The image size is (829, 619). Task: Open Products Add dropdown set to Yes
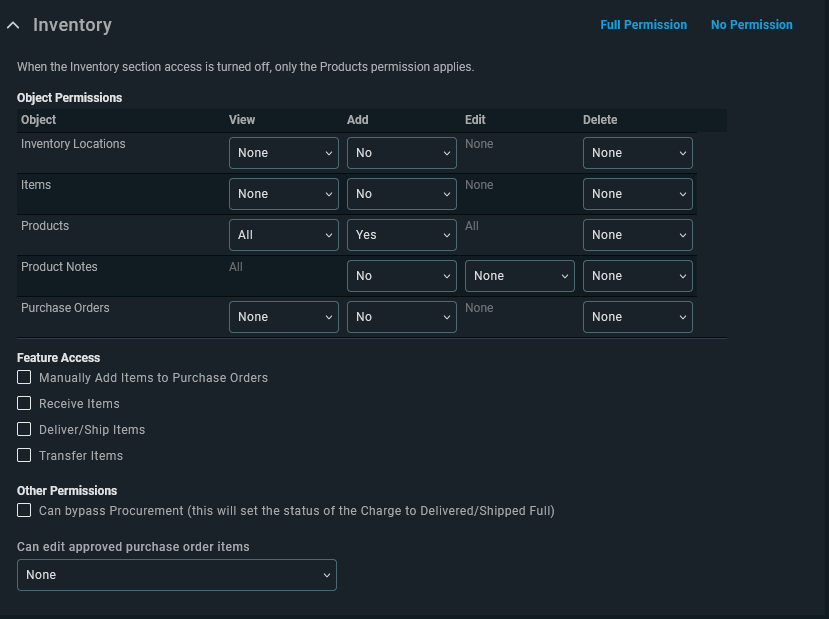pyautogui.click(x=402, y=235)
